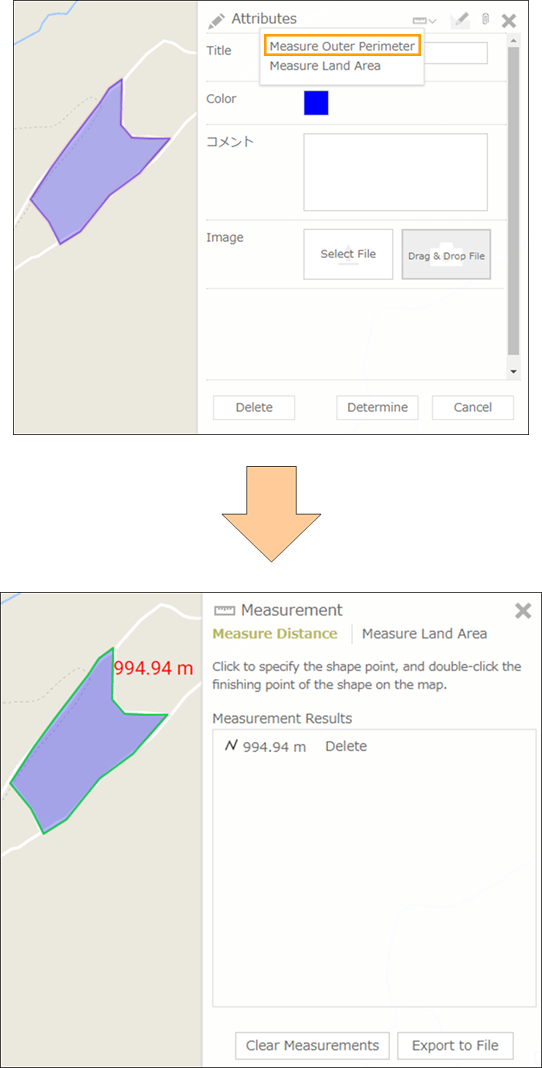Close the Attributes panel
Viewport: 542px width, 1068px height.
(509, 20)
